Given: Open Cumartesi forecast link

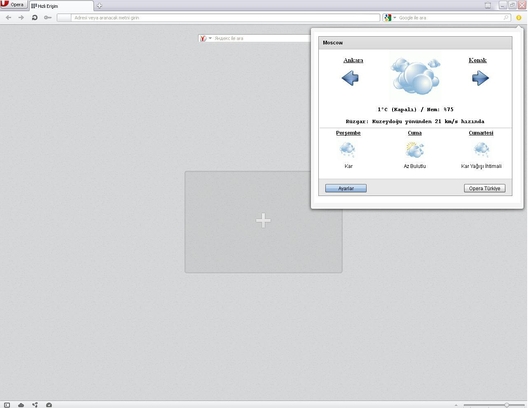Looking at the screenshot, I should [x=481, y=133].
